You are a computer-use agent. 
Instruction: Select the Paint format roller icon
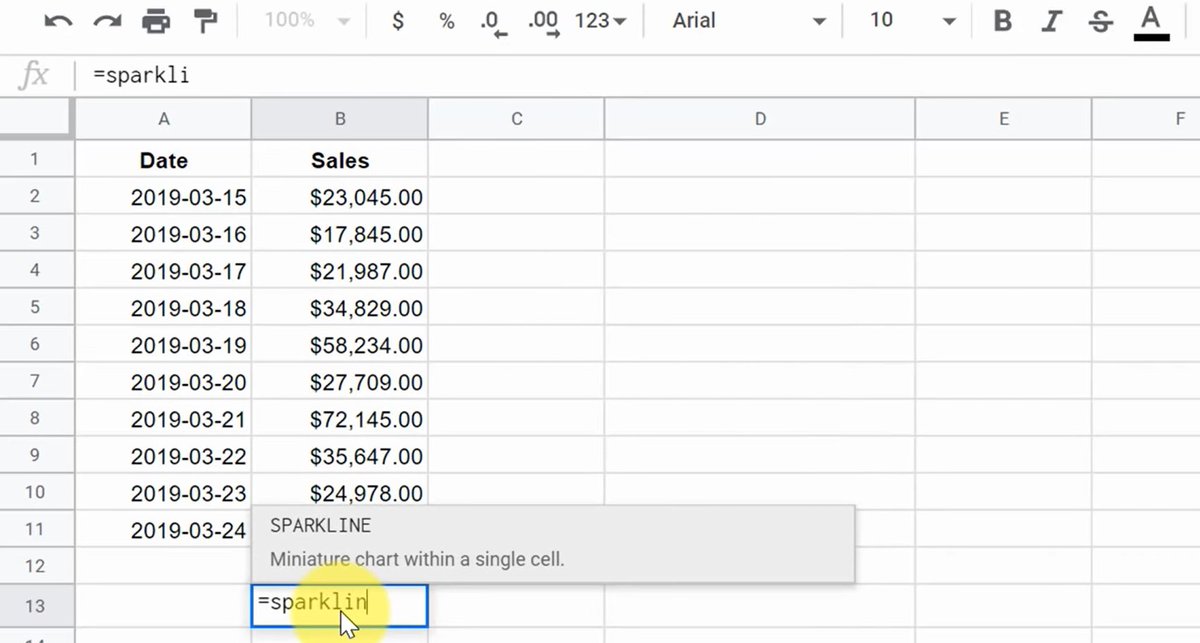[205, 21]
